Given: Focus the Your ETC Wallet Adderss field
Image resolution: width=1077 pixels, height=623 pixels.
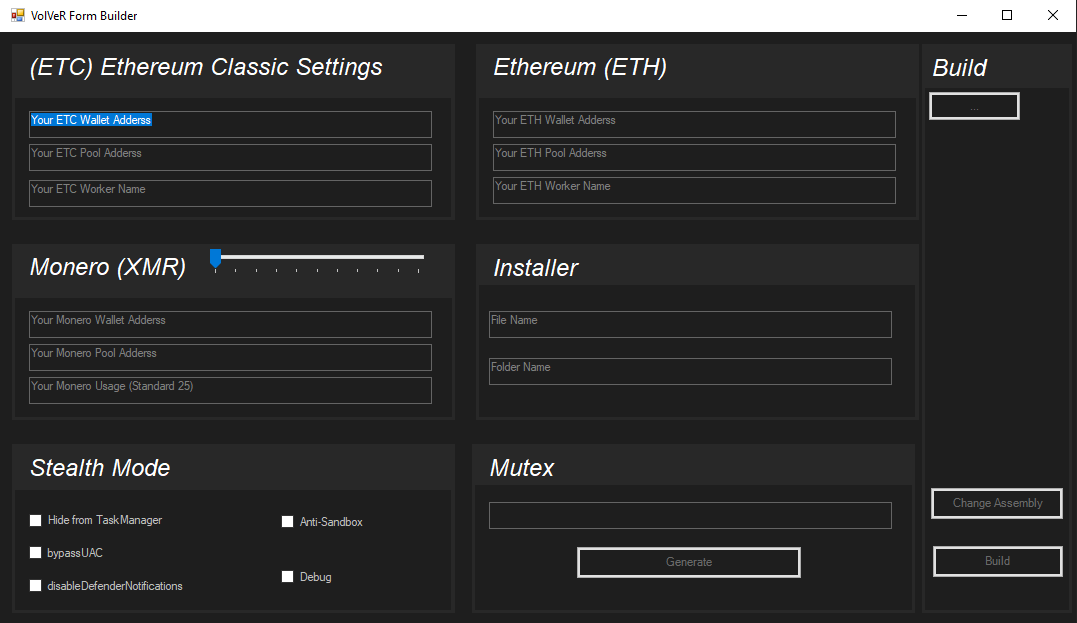Looking at the screenshot, I should (230, 124).
